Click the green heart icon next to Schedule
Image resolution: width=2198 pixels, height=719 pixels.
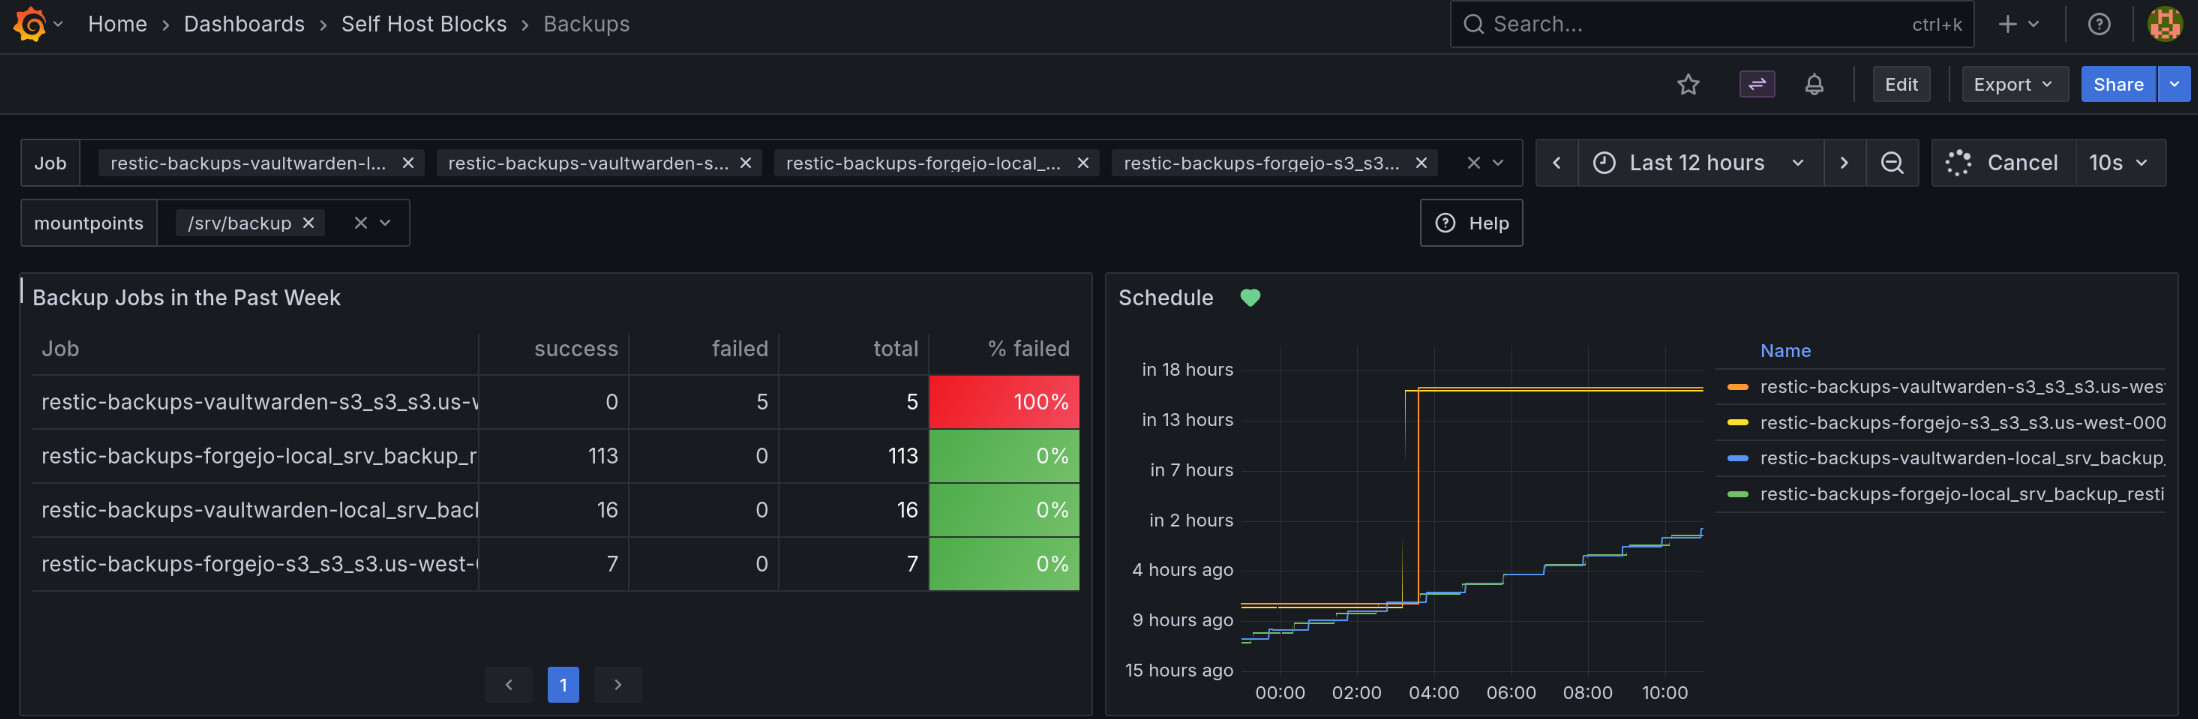click(1250, 298)
